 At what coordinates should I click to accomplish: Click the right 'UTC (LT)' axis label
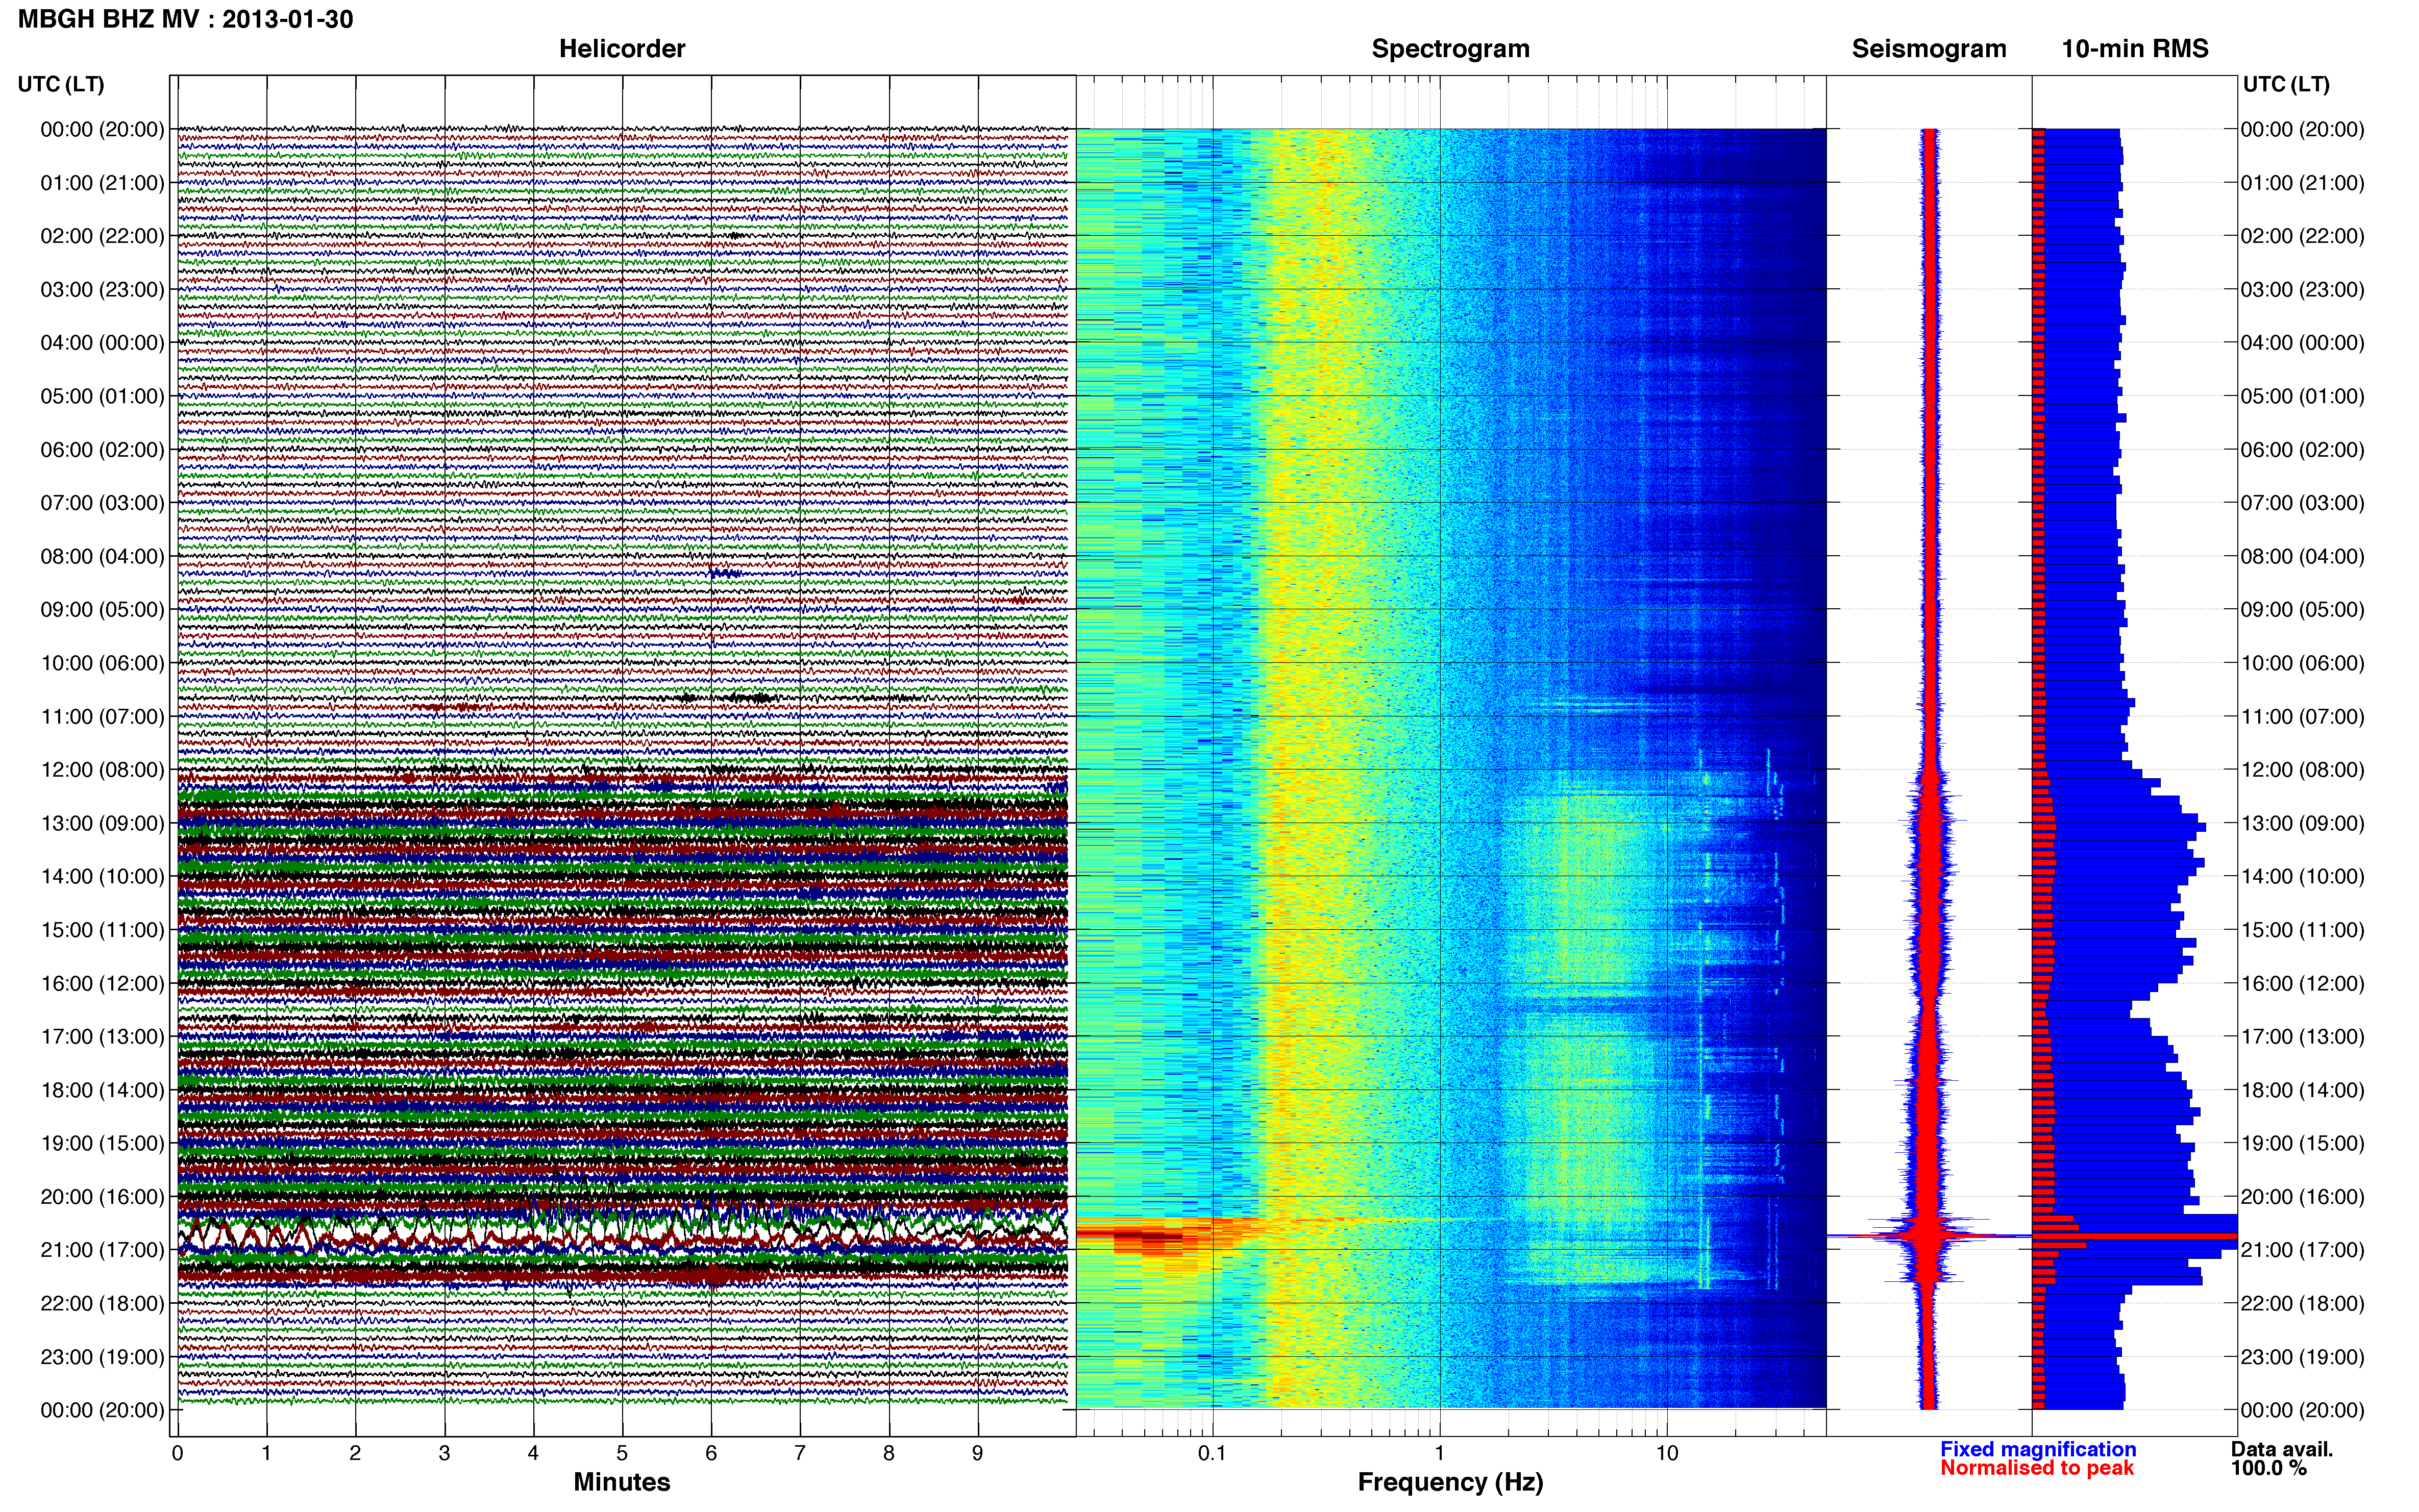coord(2286,84)
